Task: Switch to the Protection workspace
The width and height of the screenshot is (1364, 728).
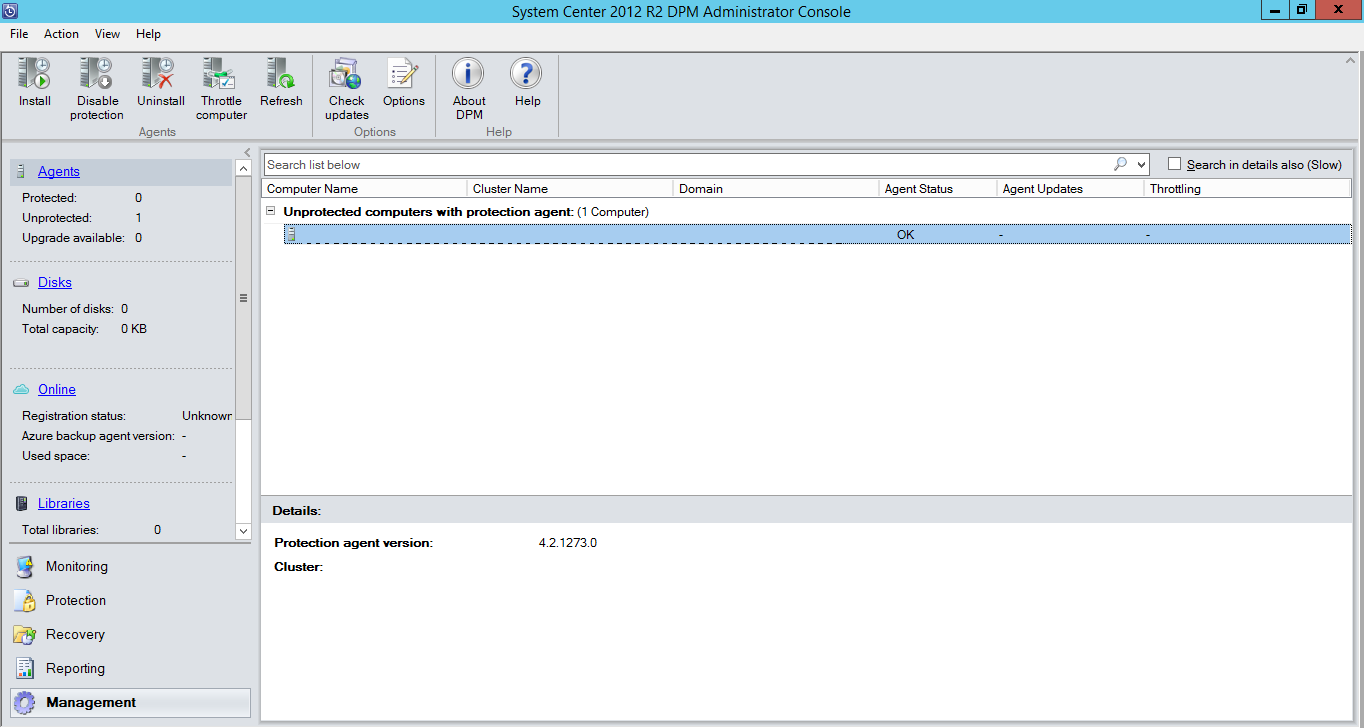Action: 74,600
